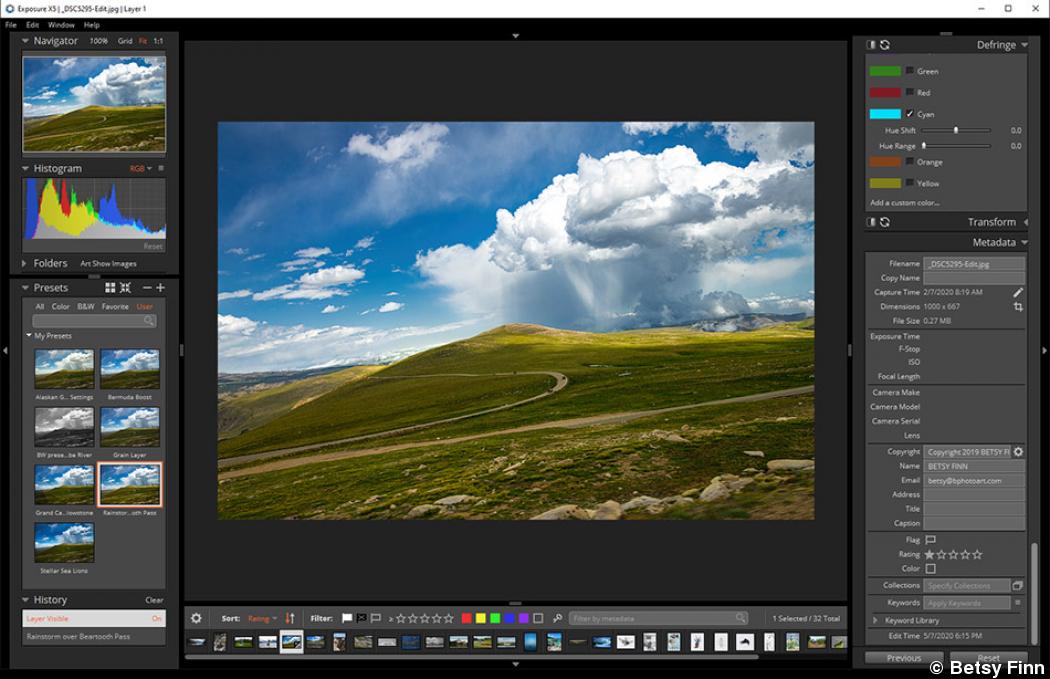Open collections picker icon
The width and height of the screenshot is (1050, 679).
pos(1018,585)
